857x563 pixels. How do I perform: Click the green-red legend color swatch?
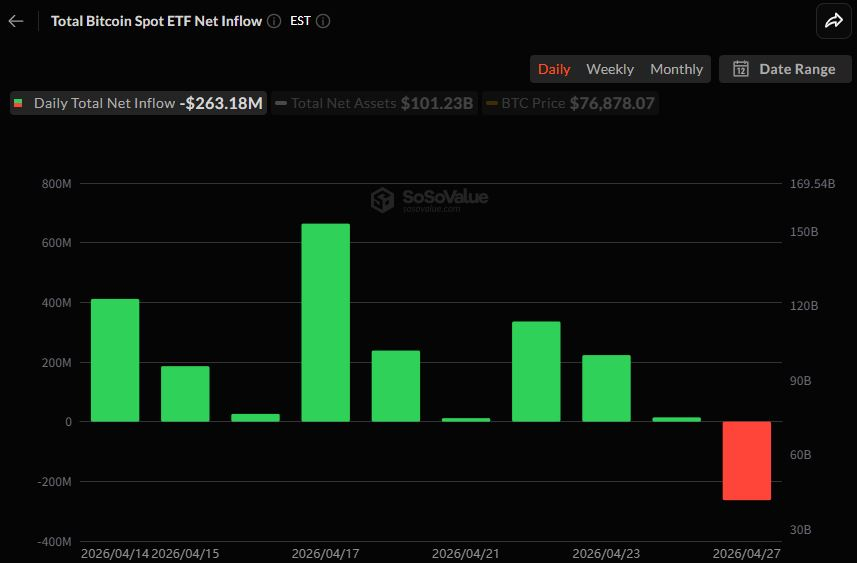click(x=18, y=103)
